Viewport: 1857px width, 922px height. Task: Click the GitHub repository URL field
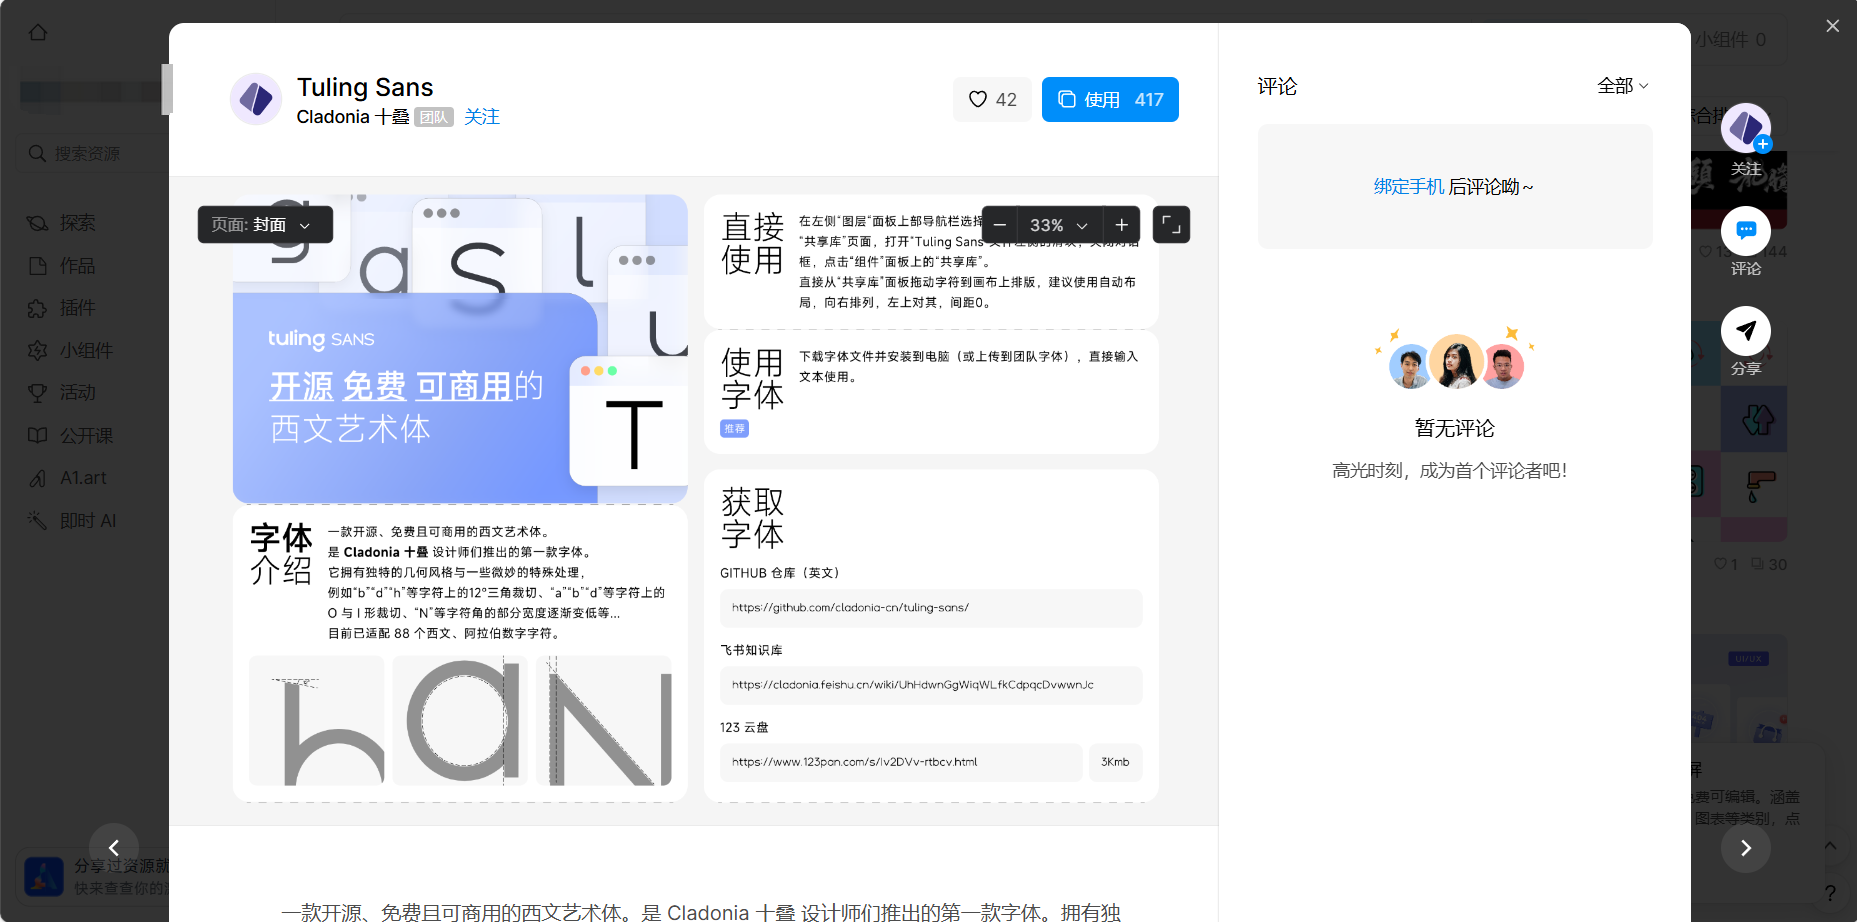pos(931,608)
